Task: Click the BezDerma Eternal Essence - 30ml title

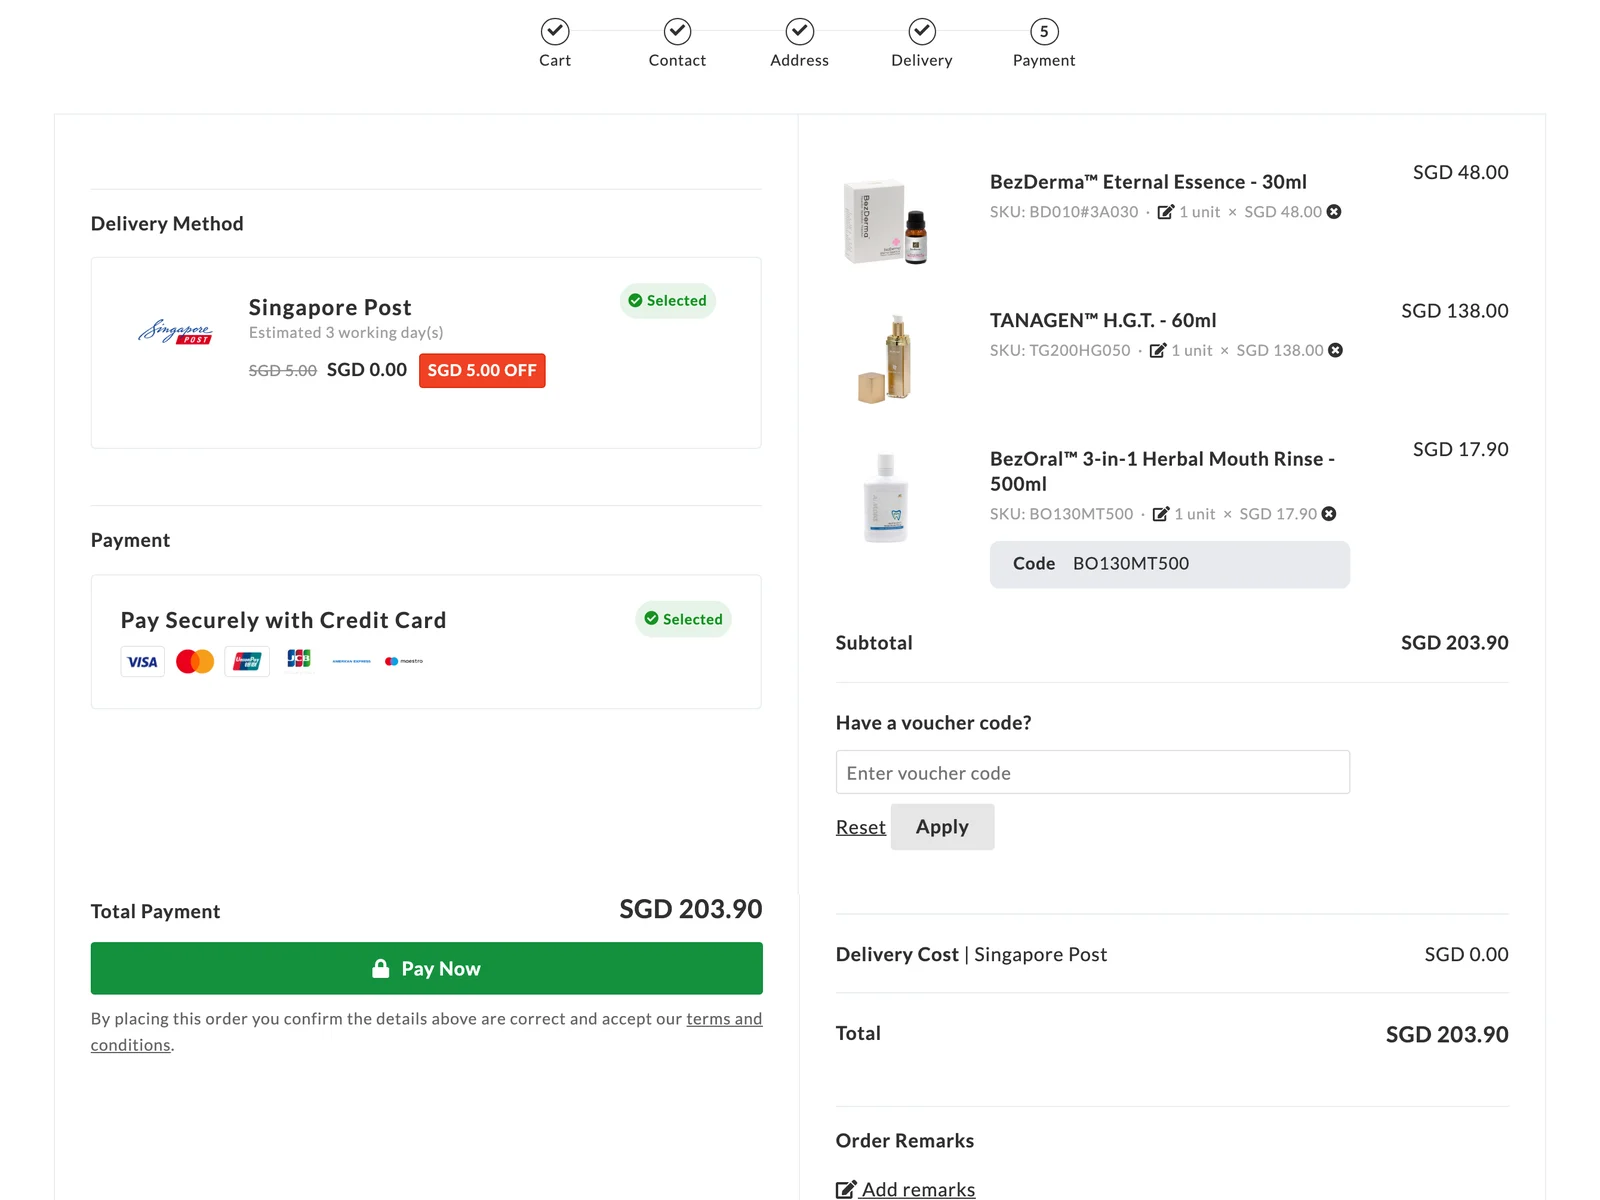Action: coord(1148,182)
